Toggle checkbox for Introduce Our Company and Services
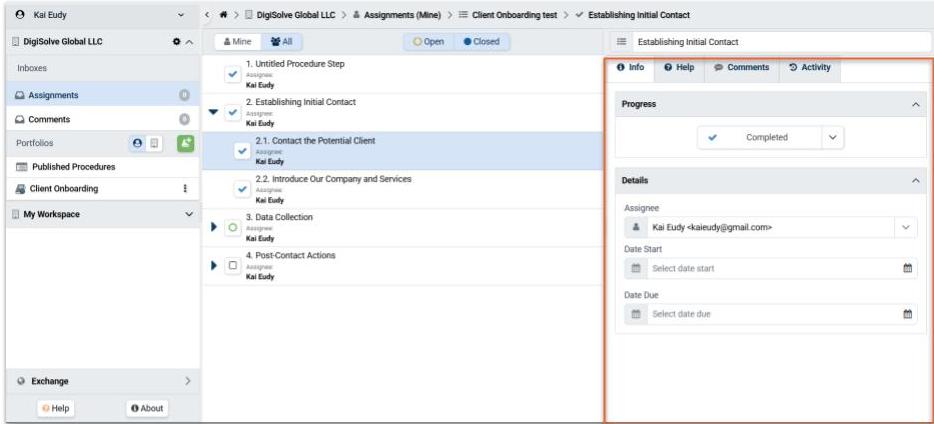The image size is (934, 424). click(x=241, y=189)
